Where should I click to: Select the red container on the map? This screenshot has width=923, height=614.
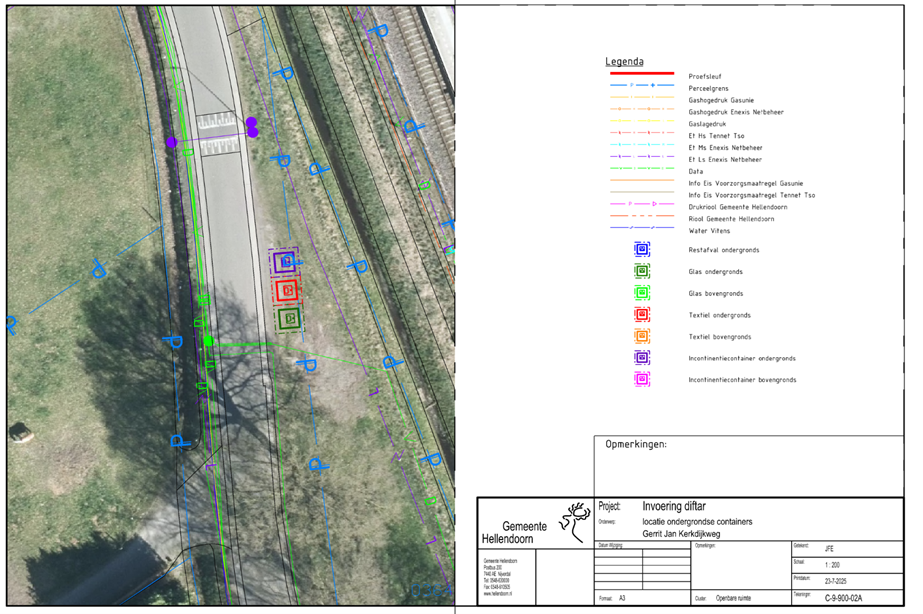pyautogui.click(x=288, y=291)
